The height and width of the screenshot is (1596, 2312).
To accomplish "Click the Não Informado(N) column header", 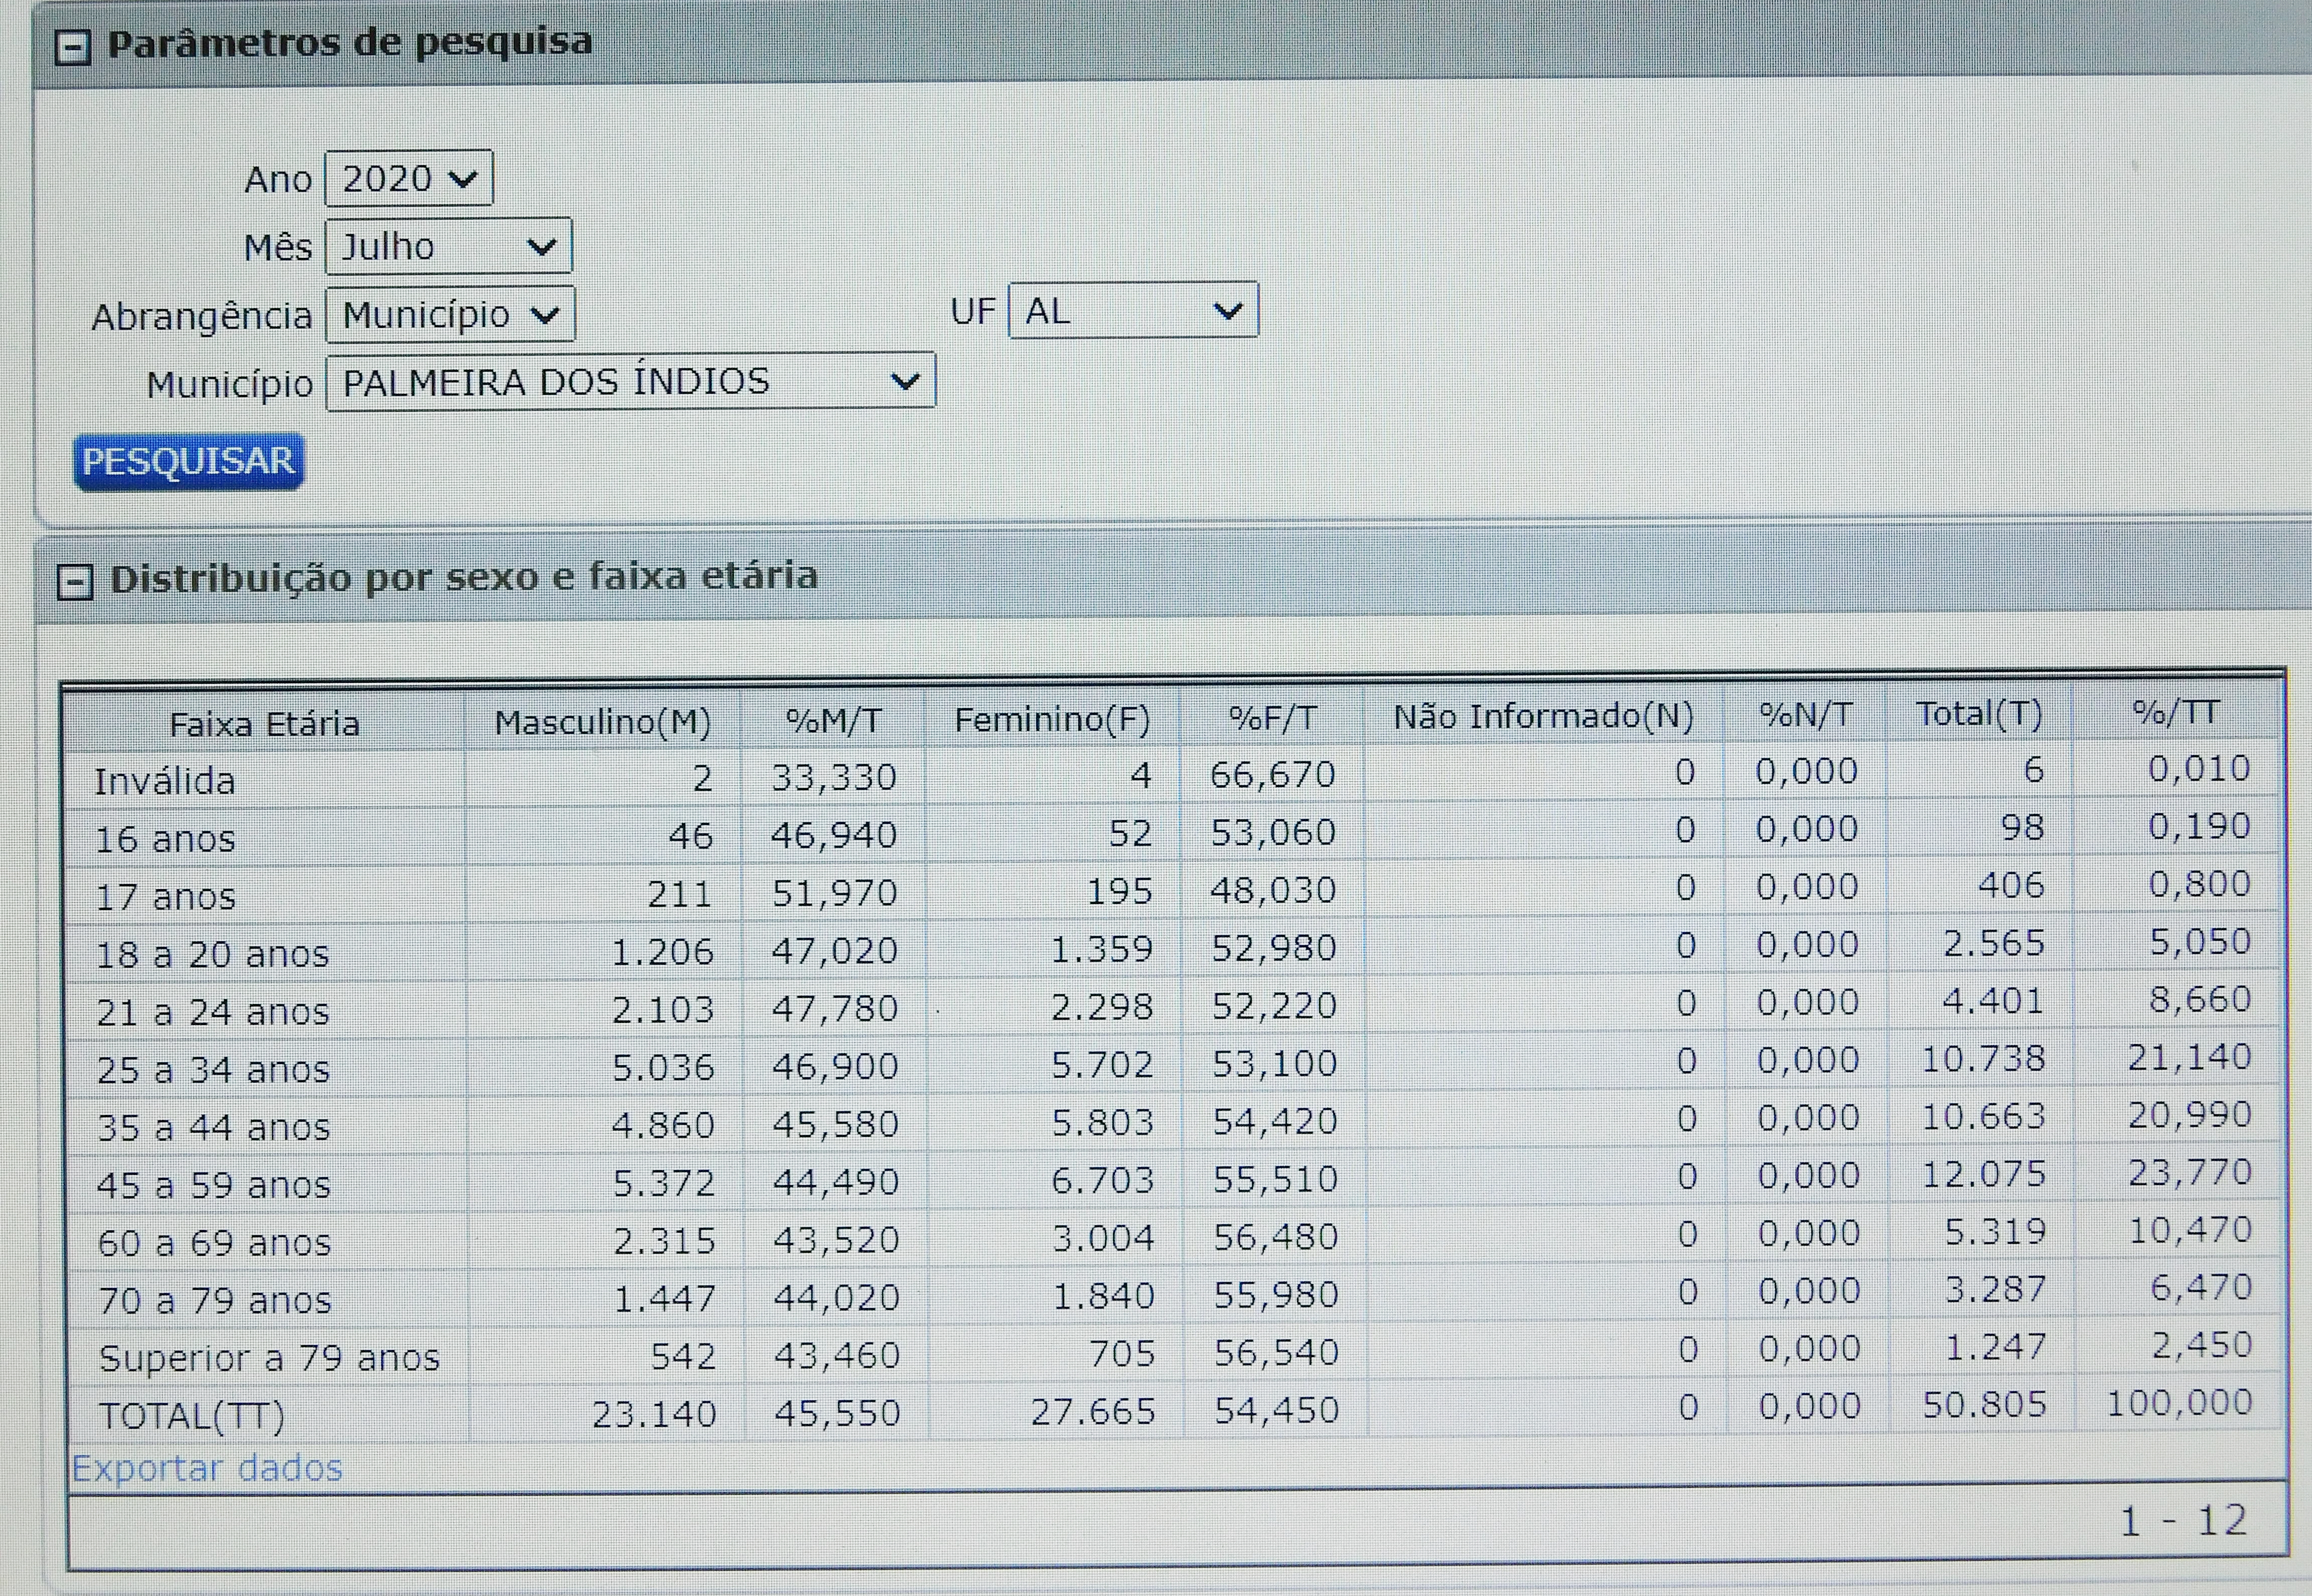I will pos(1543,716).
